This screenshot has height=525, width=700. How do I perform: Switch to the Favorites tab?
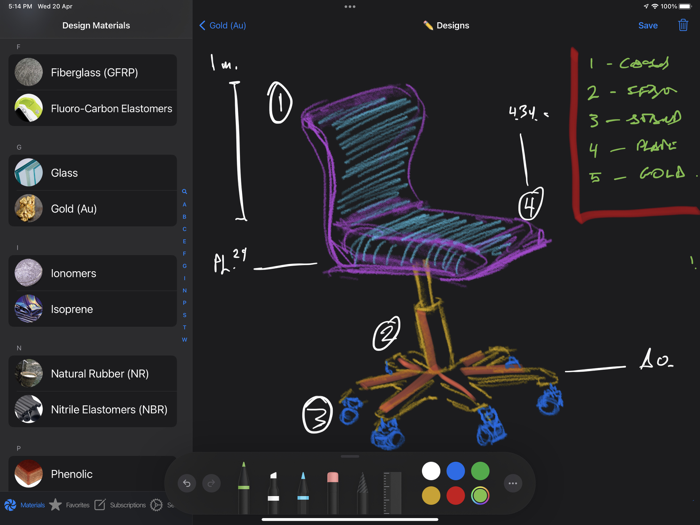tap(70, 505)
